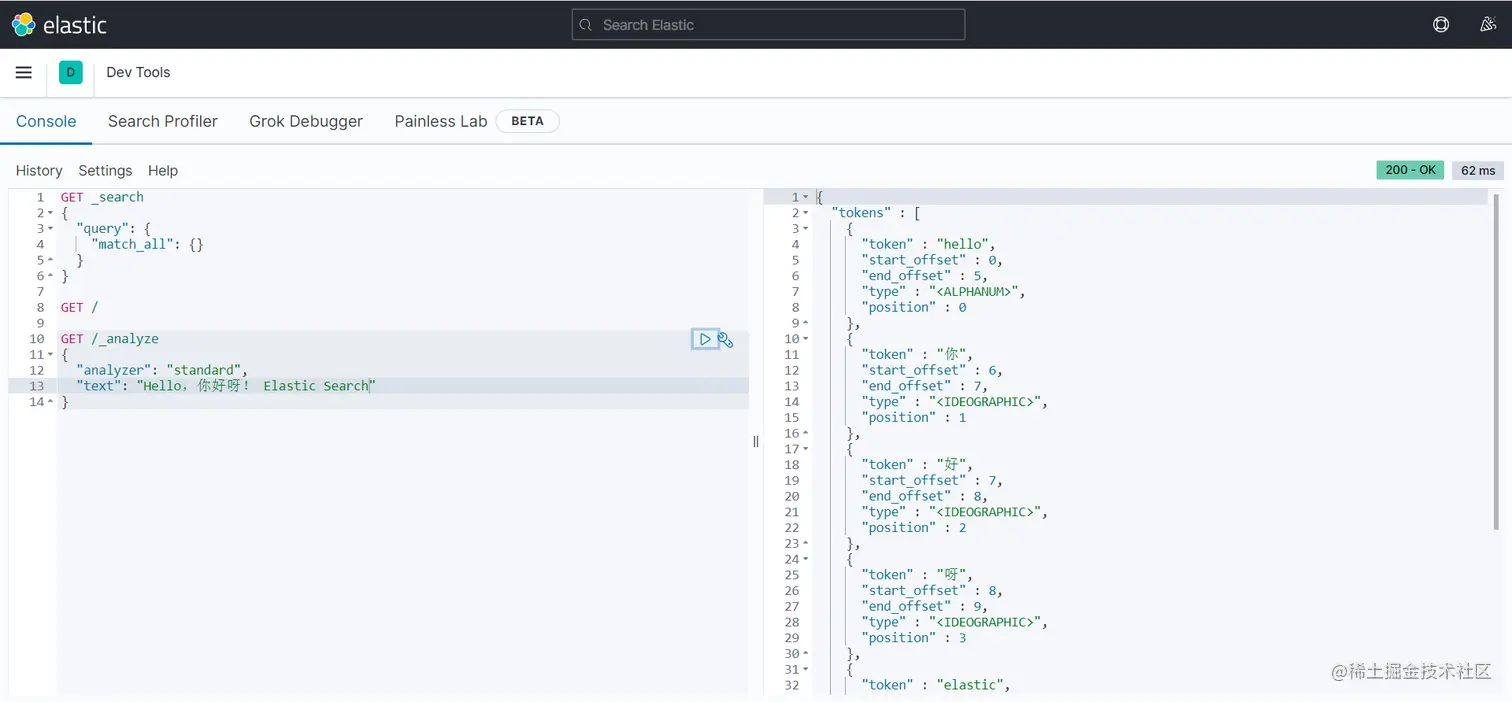Toggle the fold marker at editor line 6
1512x702 pixels.
pyautogui.click(x=50, y=276)
